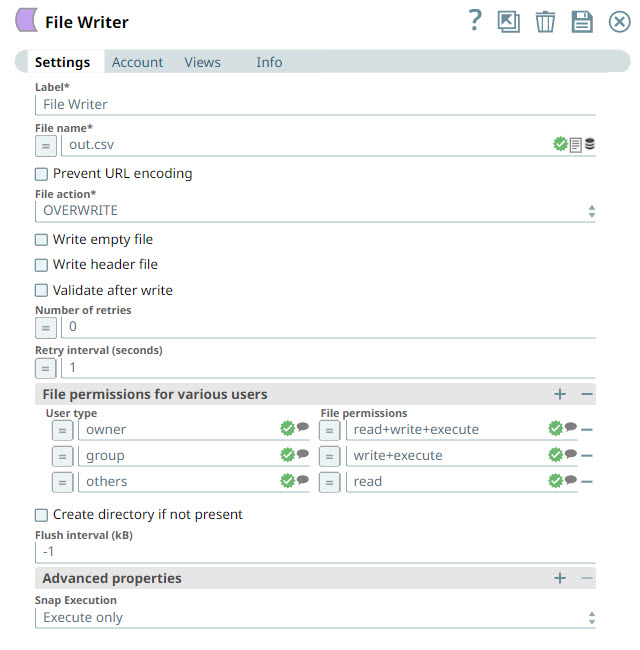
Task: Remove the owner permission row
Action: (587, 430)
